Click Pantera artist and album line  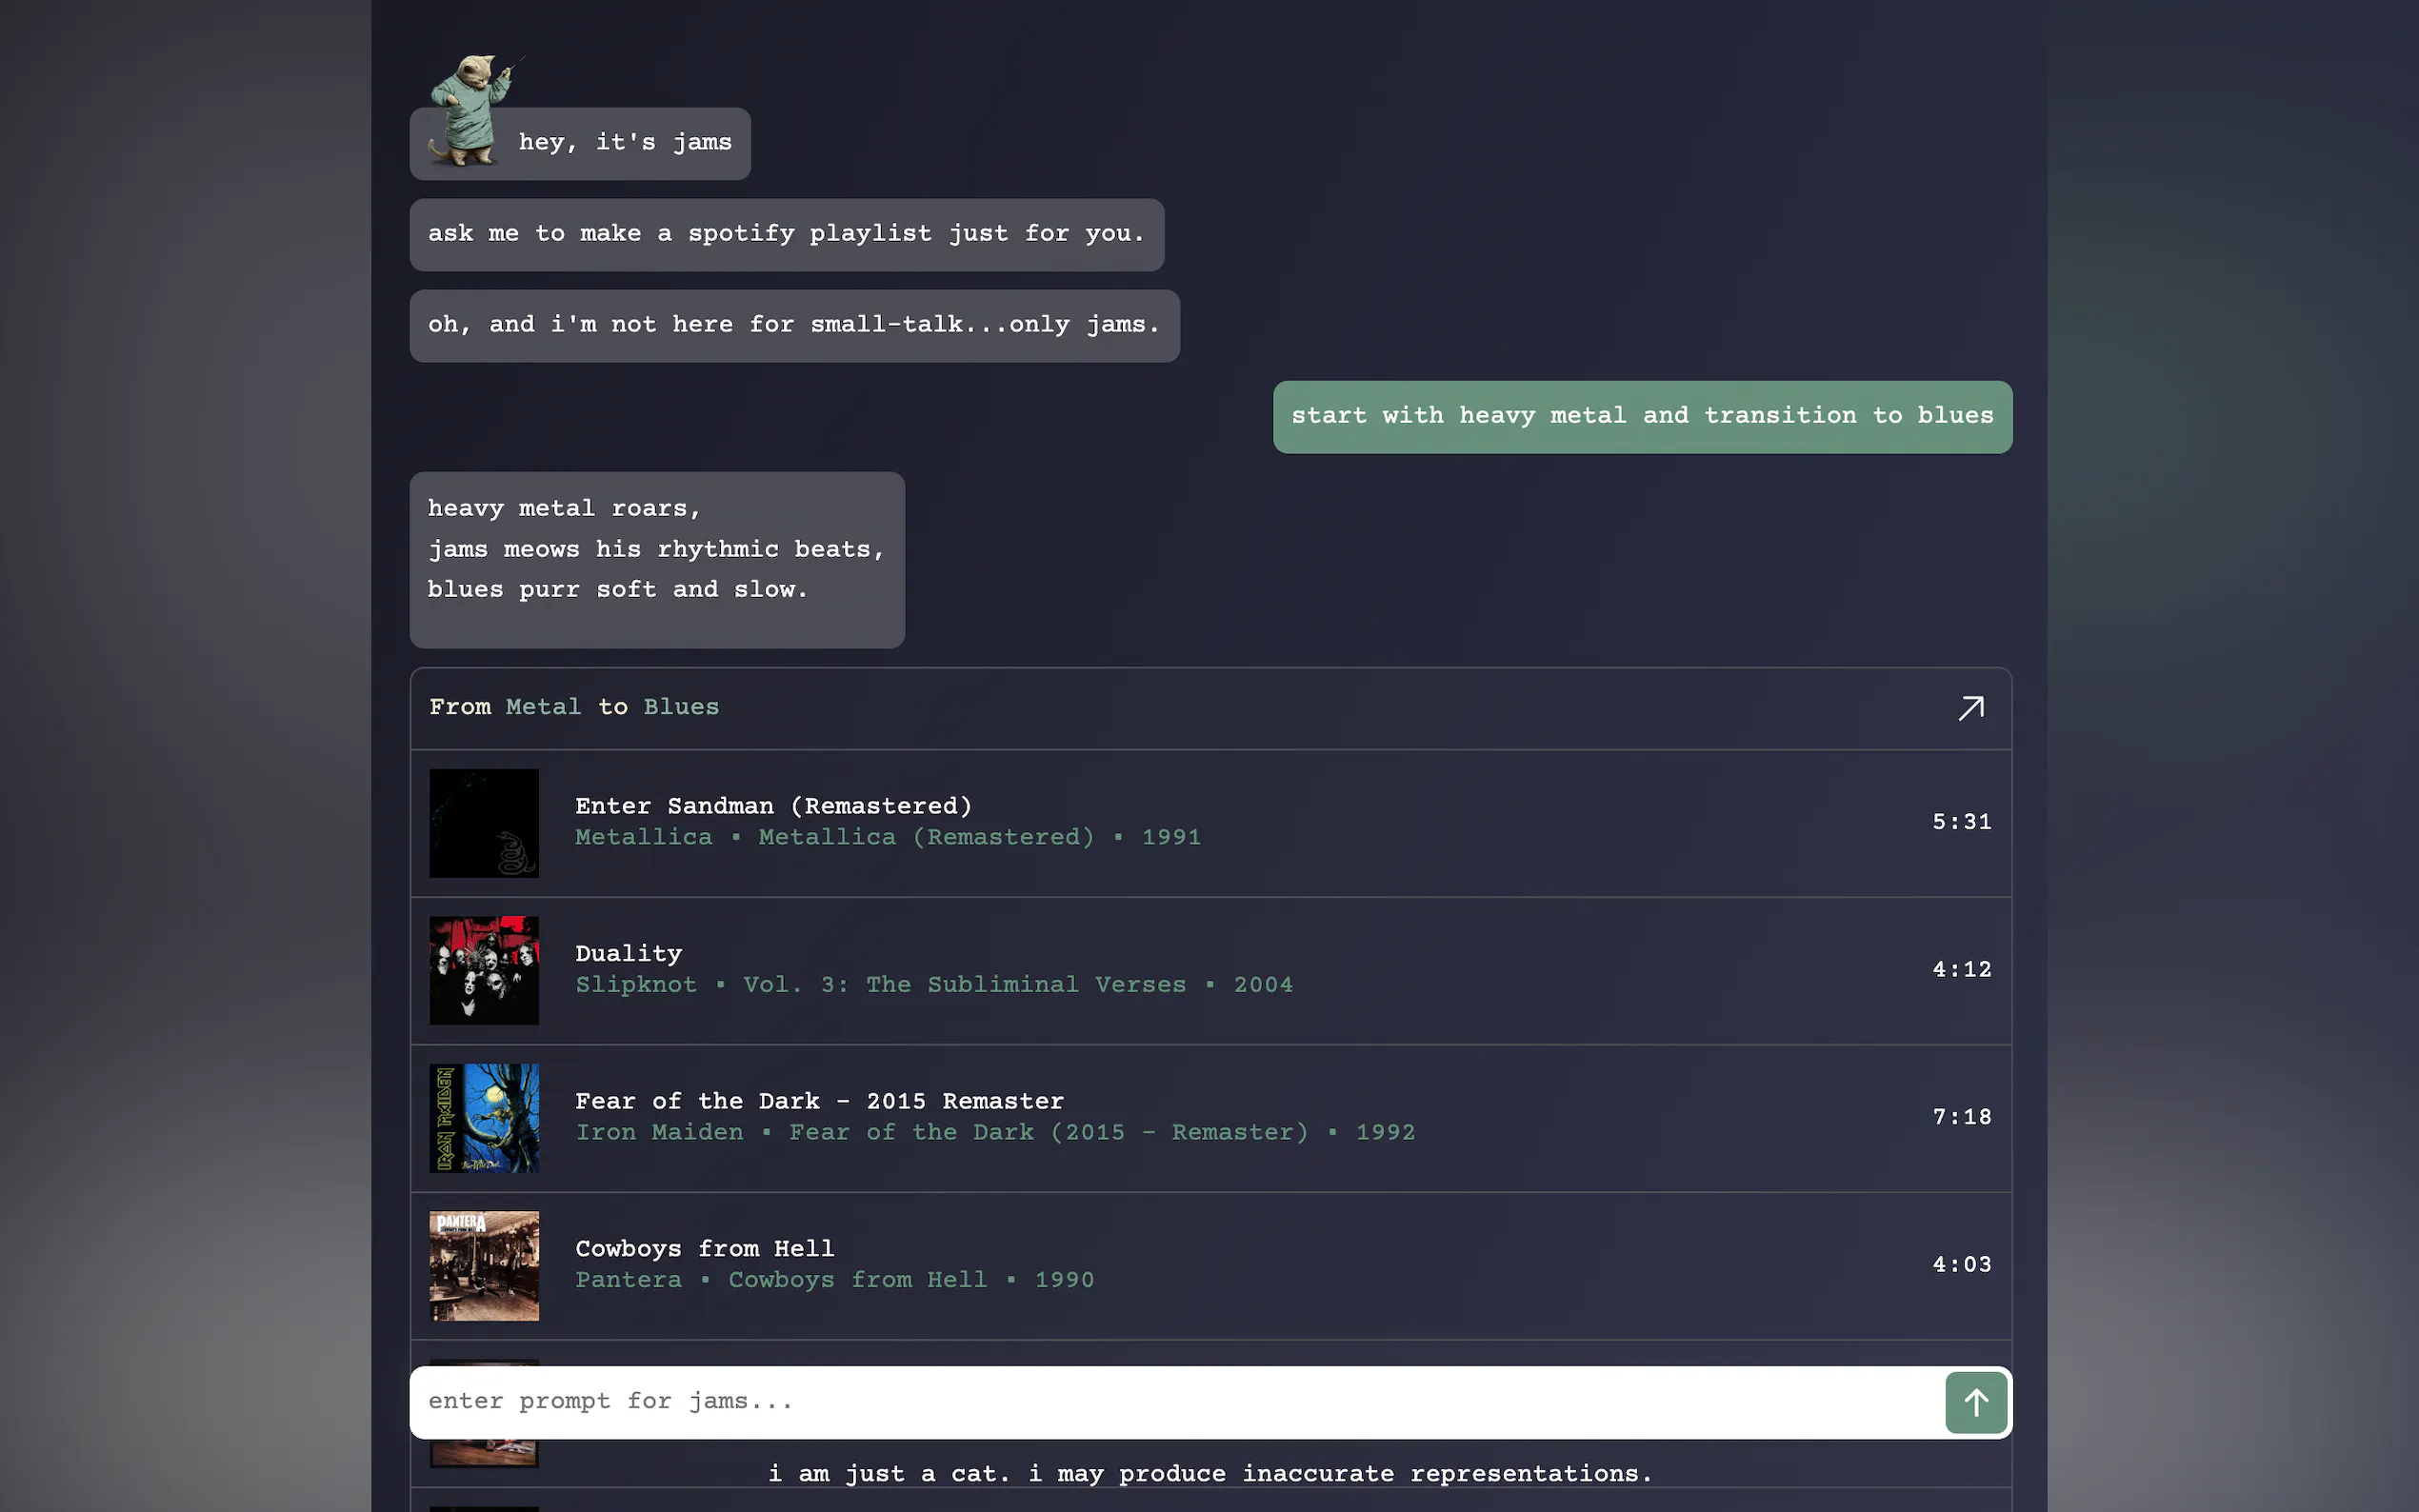click(x=834, y=1280)
